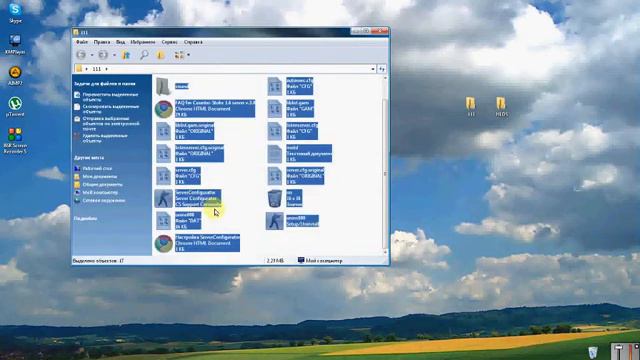Open the AIMP2 desktop icon

coord(15,76)
